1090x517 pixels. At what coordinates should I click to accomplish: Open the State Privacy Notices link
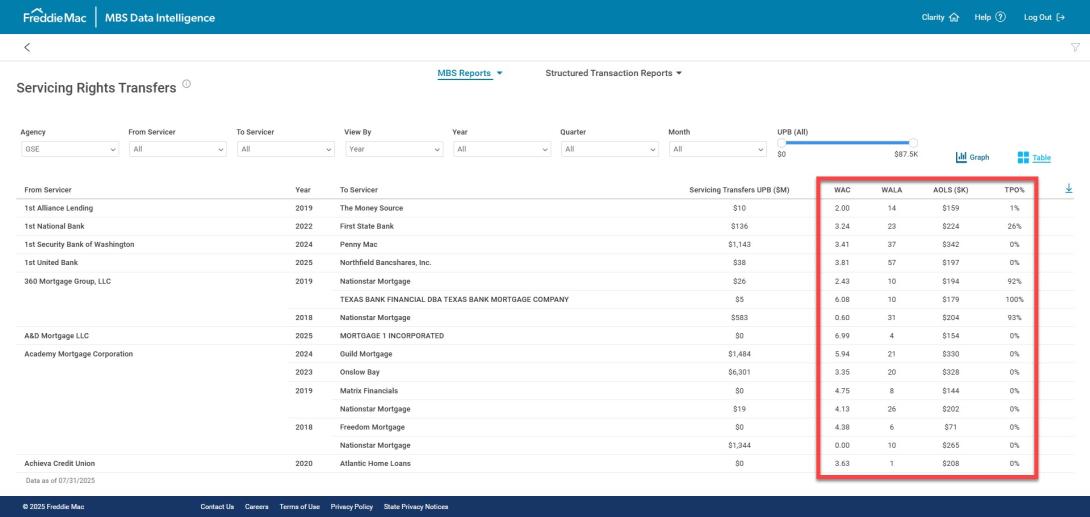point(416,507)
